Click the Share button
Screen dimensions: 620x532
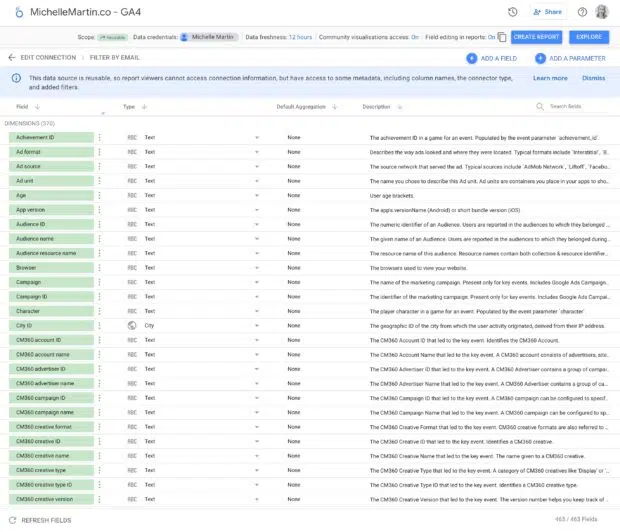[x=548, y=12]
